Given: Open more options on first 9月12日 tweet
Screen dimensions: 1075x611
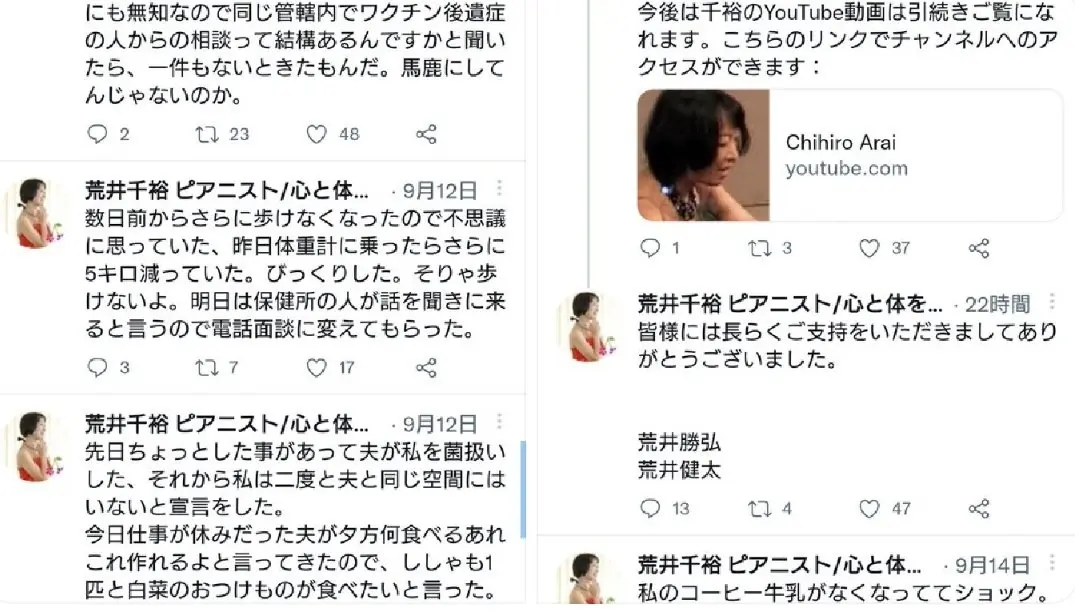Looking at the screenshot, I should 499,188.
